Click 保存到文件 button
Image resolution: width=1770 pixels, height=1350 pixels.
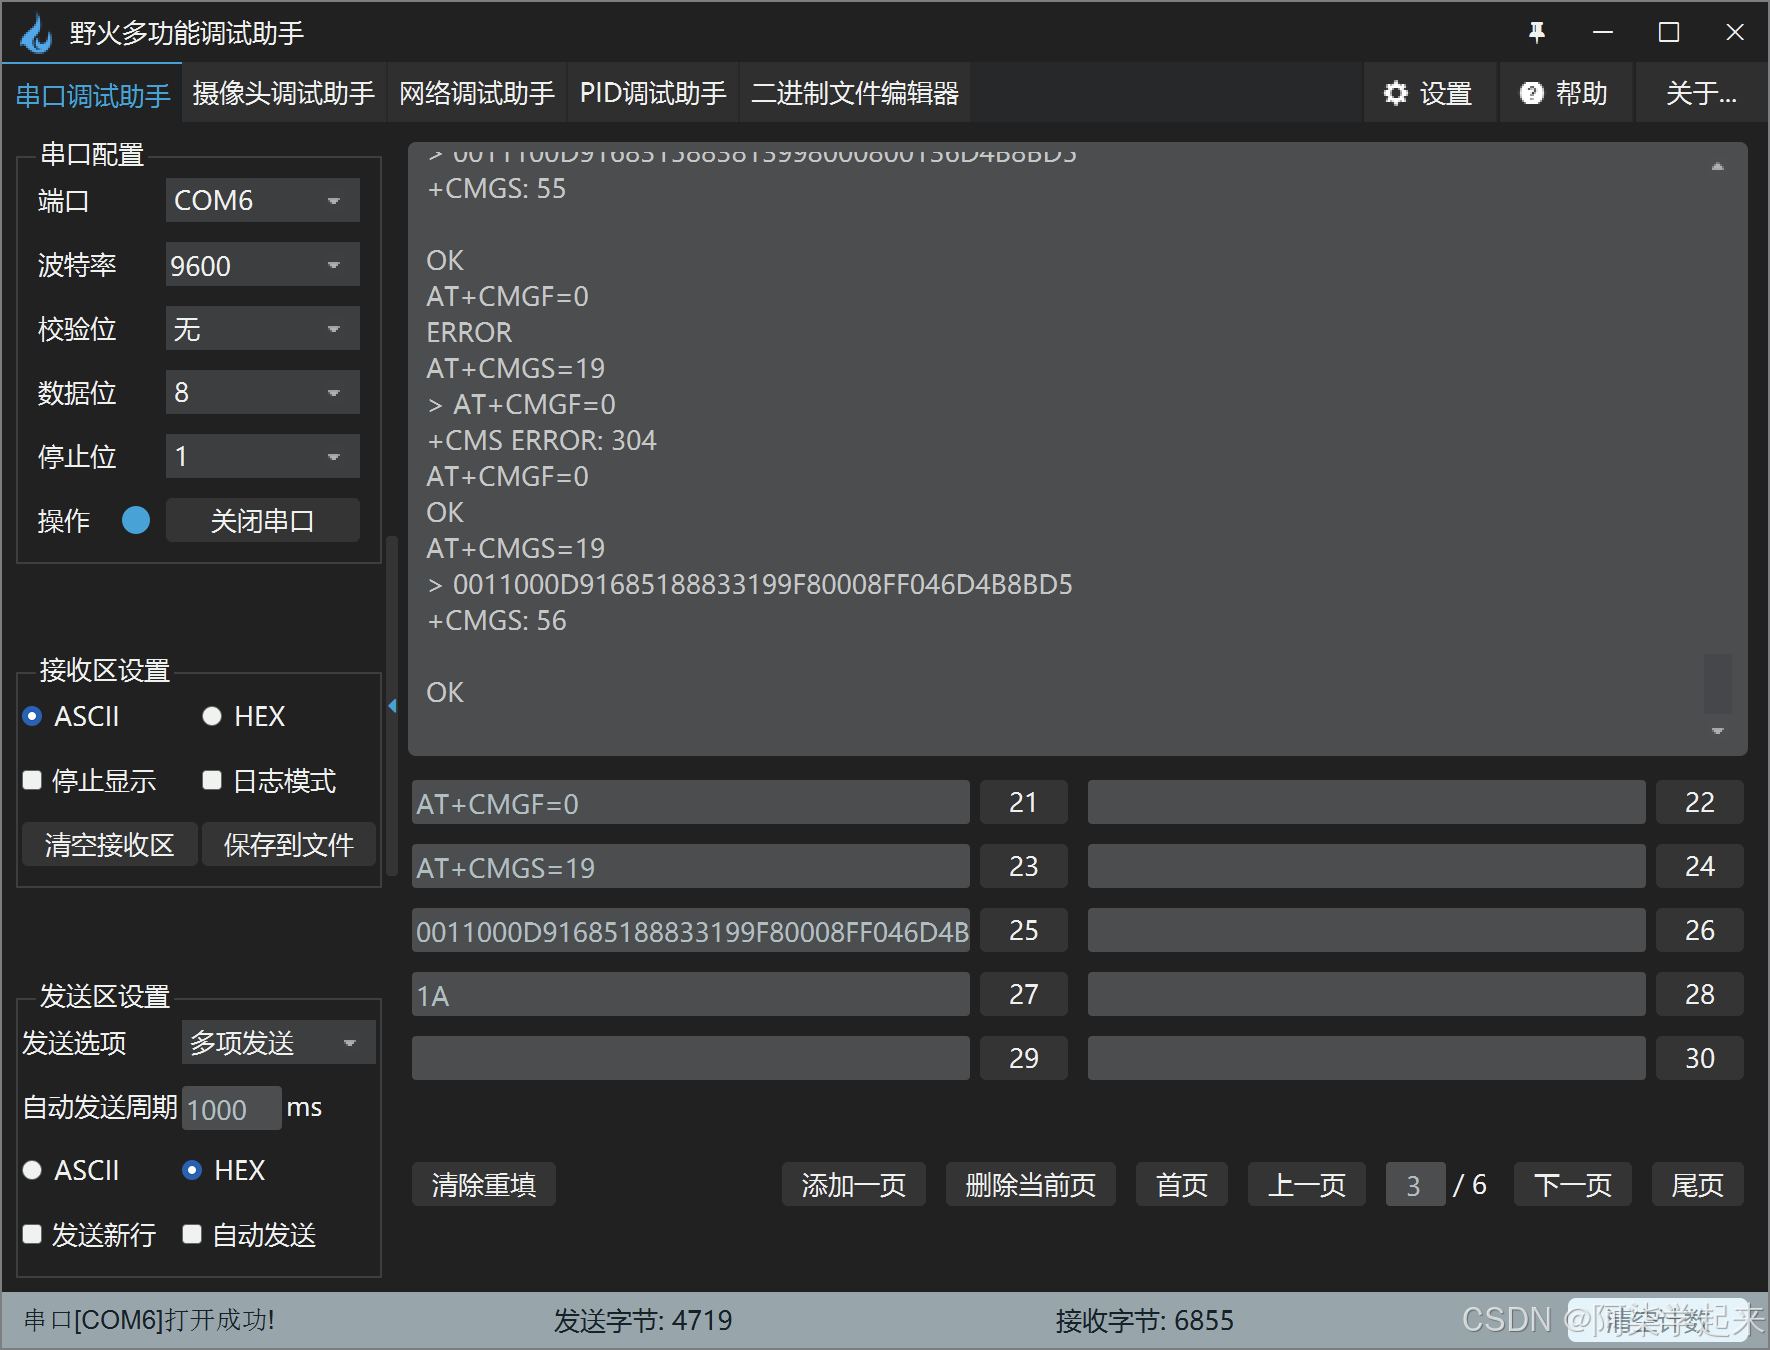pyautogui.click(x=289, y=844)
